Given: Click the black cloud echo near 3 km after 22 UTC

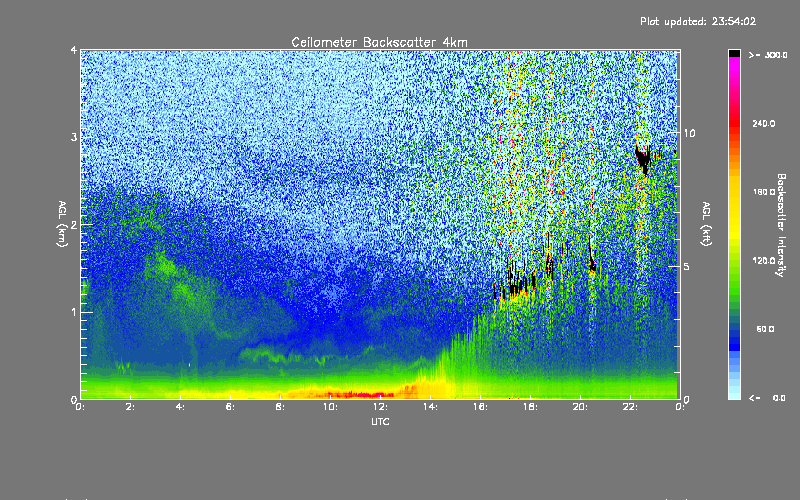Looking at the screenshot, I should 643,159.
